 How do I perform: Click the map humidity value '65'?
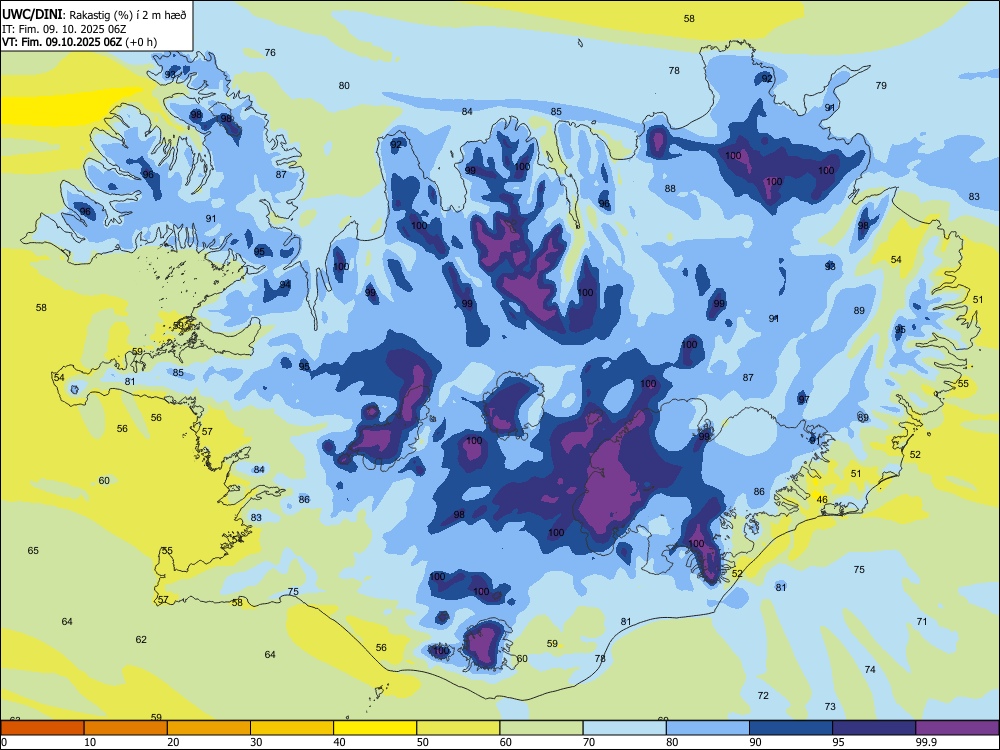(33, 550)
